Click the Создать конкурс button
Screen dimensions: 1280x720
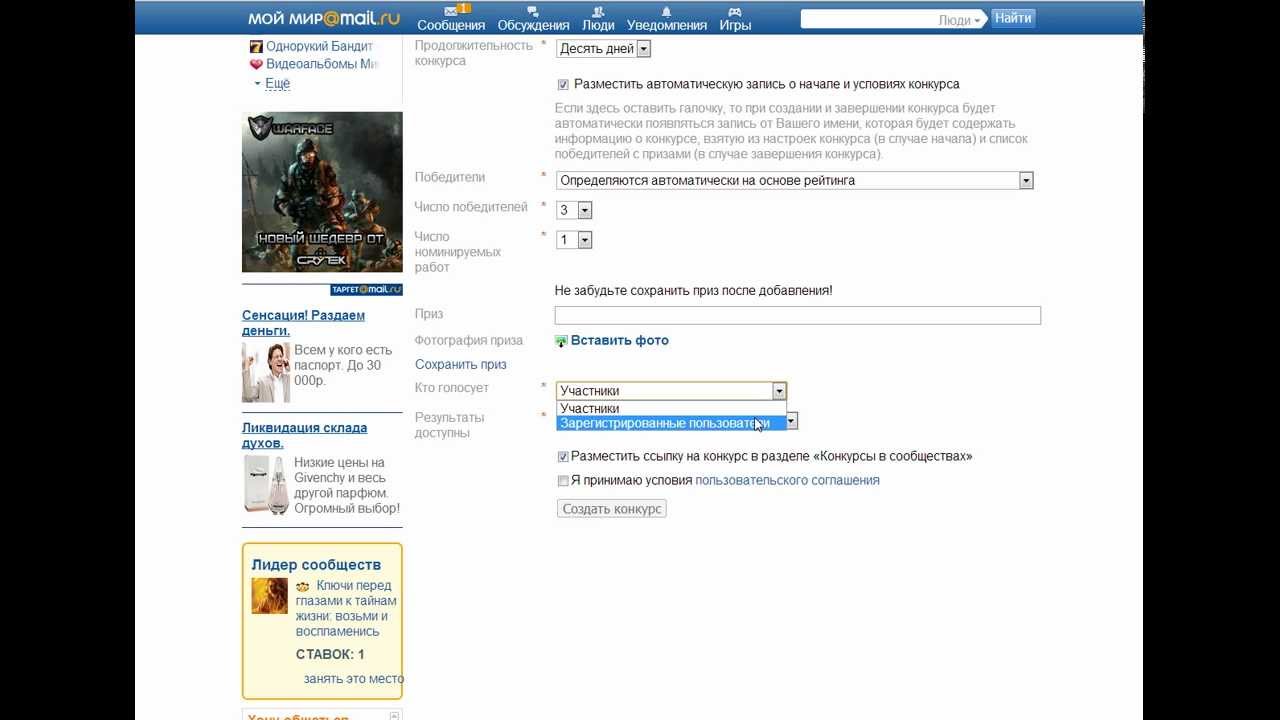611,509
